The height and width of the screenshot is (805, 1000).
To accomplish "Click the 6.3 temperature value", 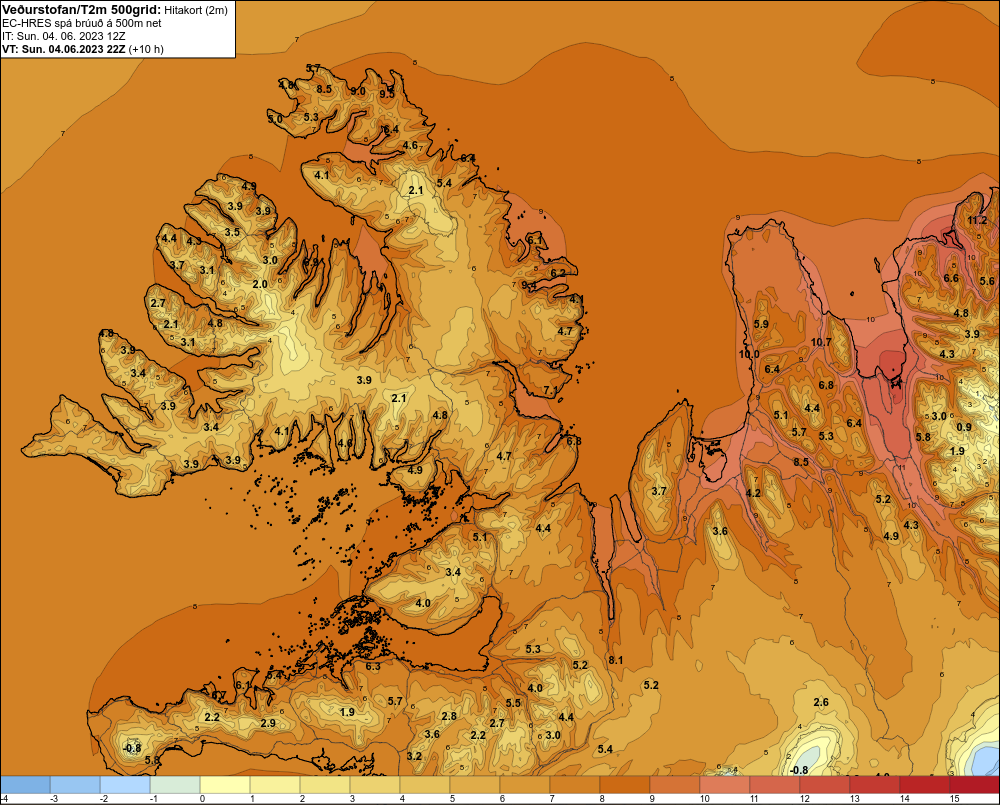I will click(x=372, y=667).
